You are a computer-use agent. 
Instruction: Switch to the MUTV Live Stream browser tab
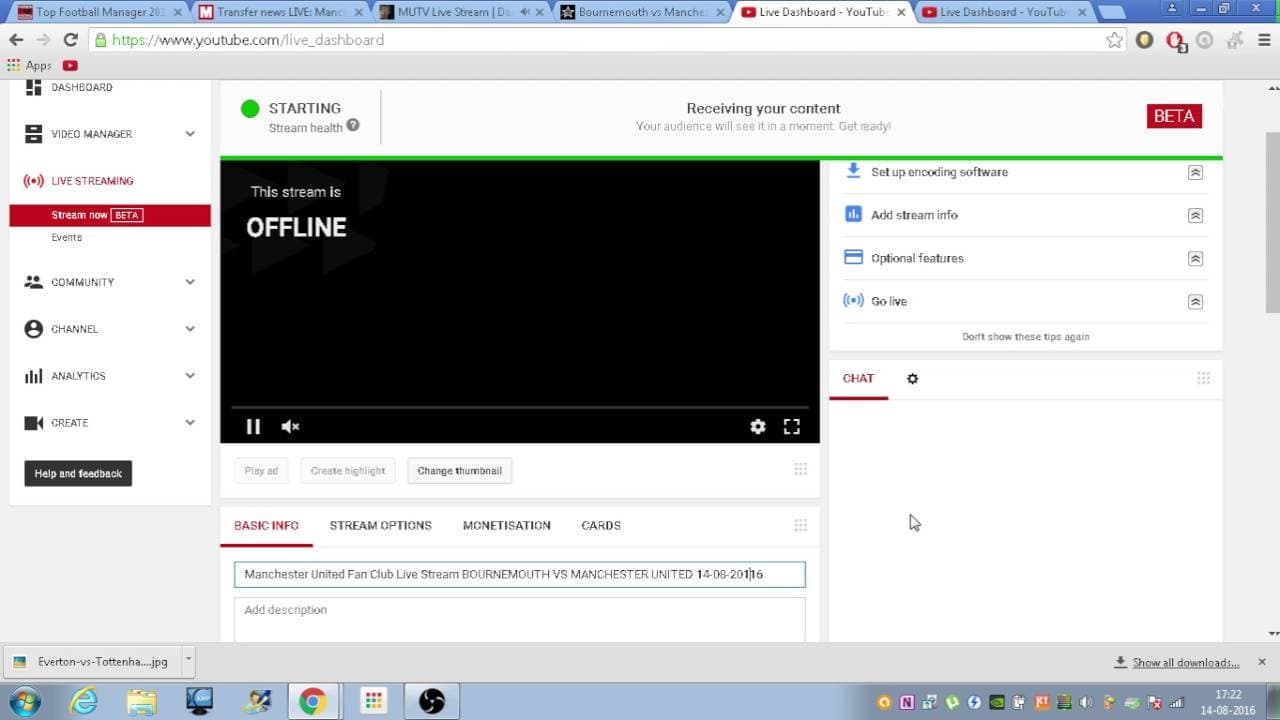(459, 12)
